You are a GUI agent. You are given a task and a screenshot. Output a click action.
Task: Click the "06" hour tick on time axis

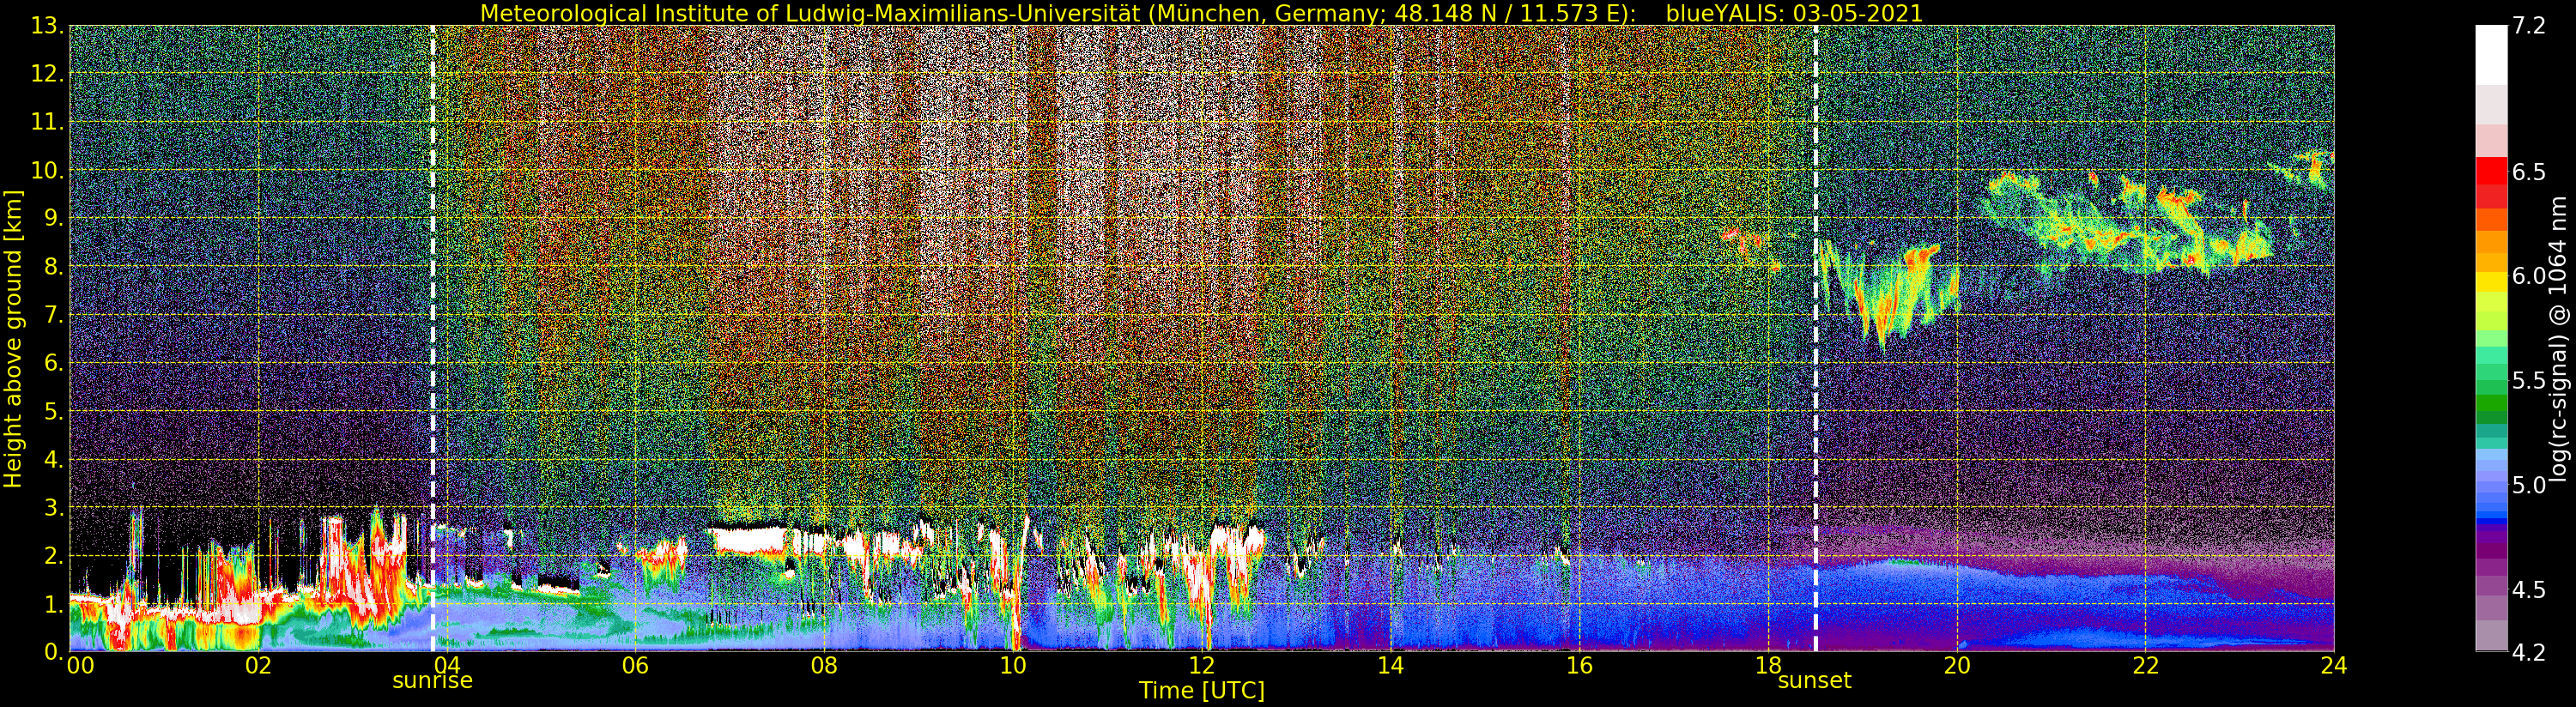tap(635, 666)
